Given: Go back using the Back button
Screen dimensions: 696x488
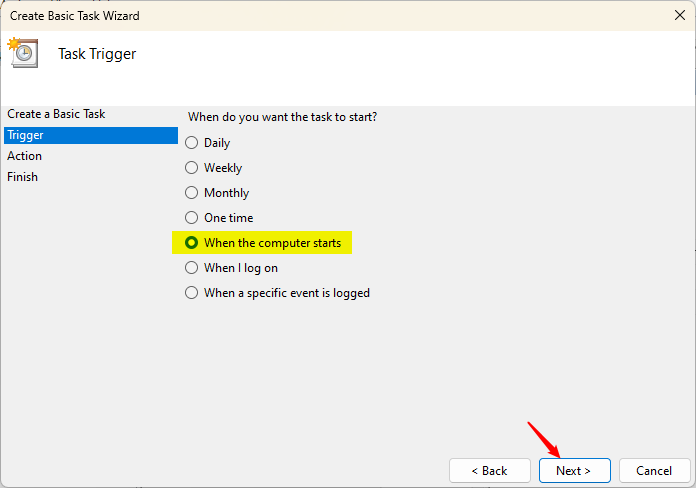Looking at the screenshot, I should 490,471.
